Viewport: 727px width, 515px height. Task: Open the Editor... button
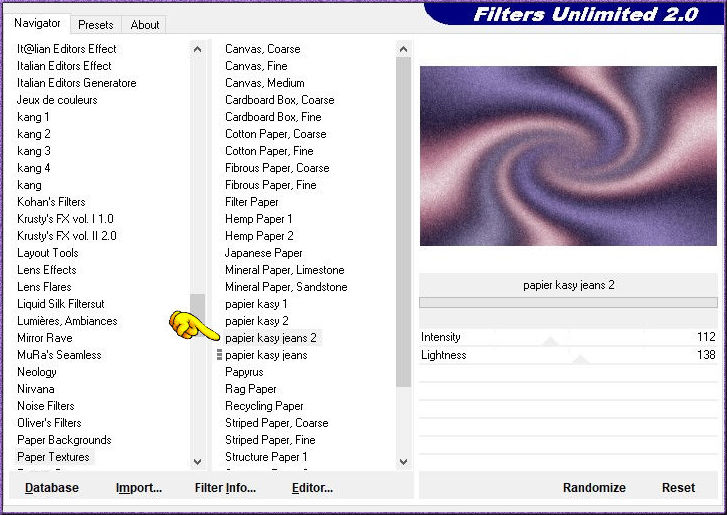[x=312, y=488]
